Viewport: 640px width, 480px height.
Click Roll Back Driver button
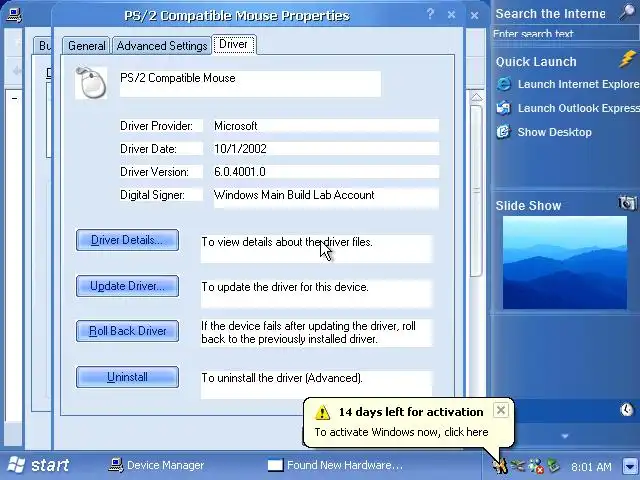click(127, 331)
